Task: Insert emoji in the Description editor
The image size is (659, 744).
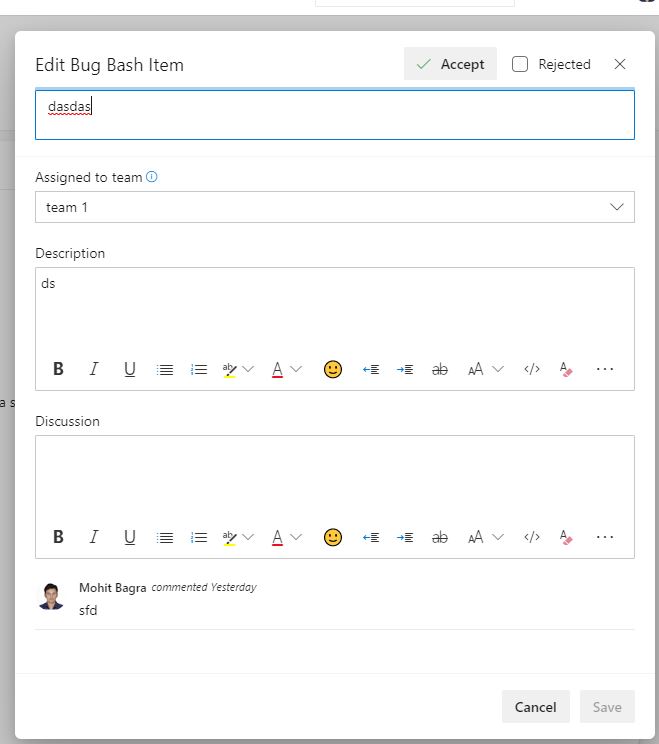Action: (333, 369)
